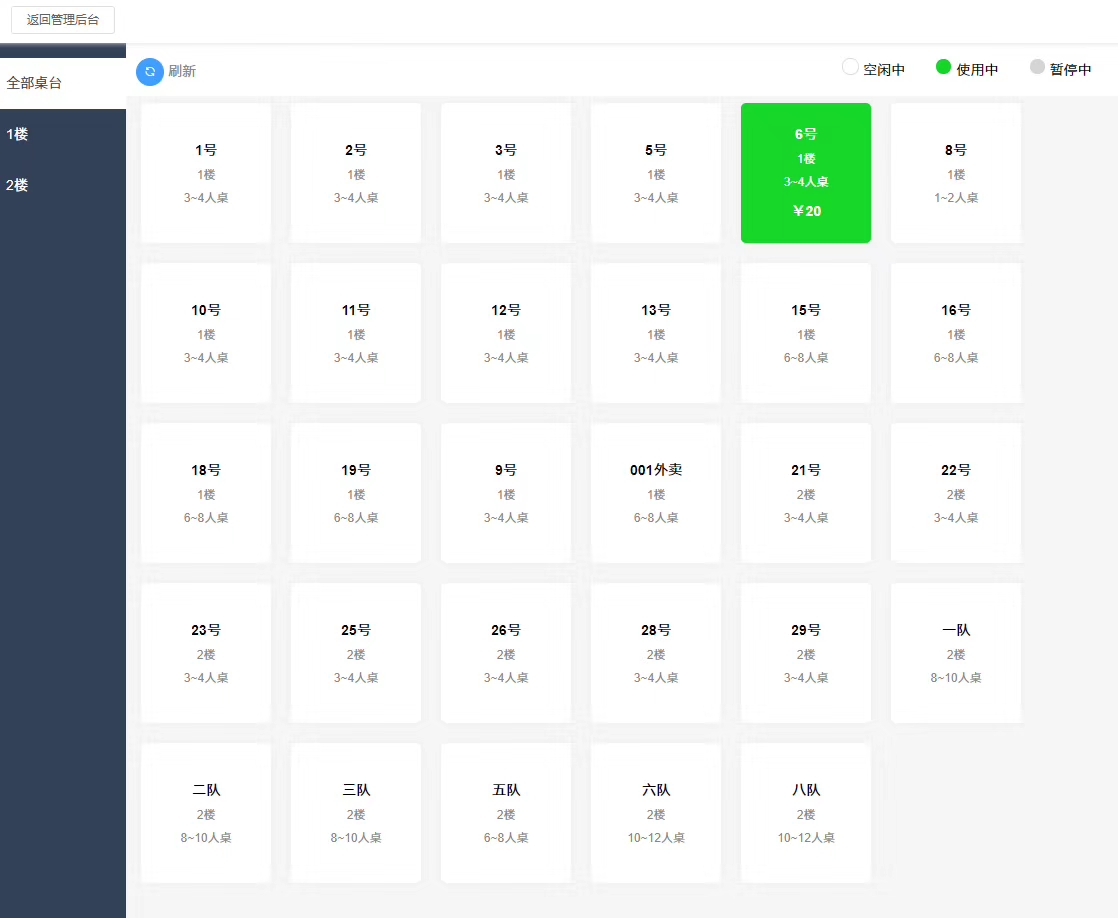Image resolution: width=1118 pixels, height=918 pixels.
Task: Choose table card 28号
Action: tap(656, 653)
